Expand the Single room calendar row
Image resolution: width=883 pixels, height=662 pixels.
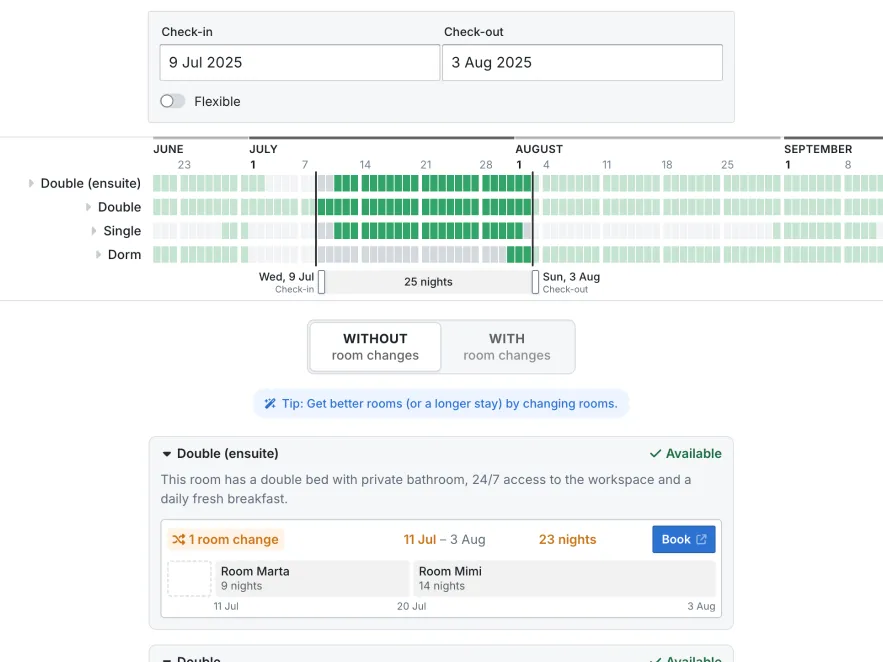click(95, 231)
